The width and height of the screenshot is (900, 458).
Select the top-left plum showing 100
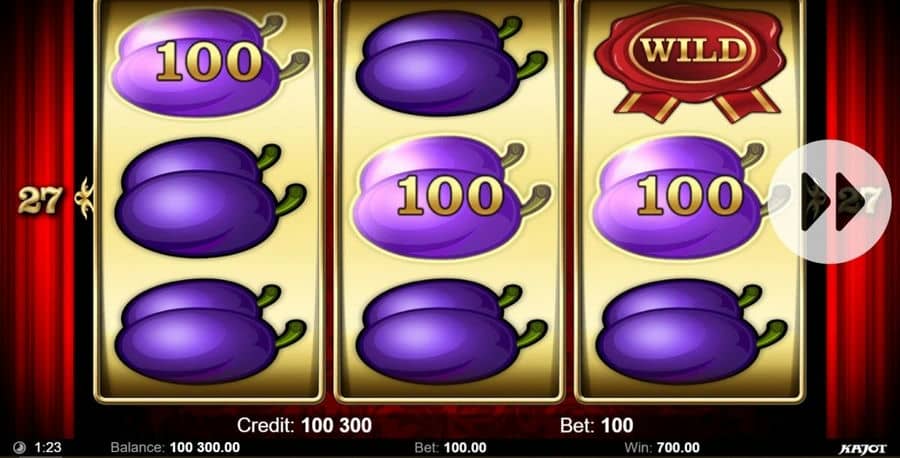tap(210, 62)
